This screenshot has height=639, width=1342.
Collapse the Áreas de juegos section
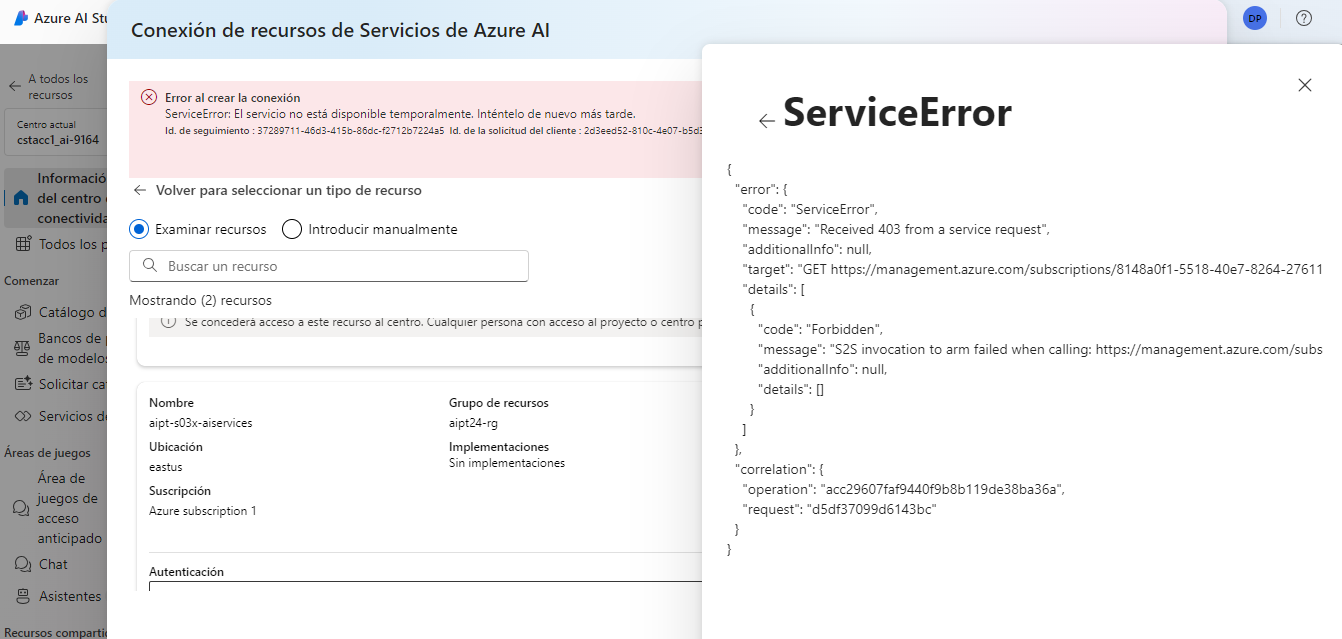[x=47, y=453]
